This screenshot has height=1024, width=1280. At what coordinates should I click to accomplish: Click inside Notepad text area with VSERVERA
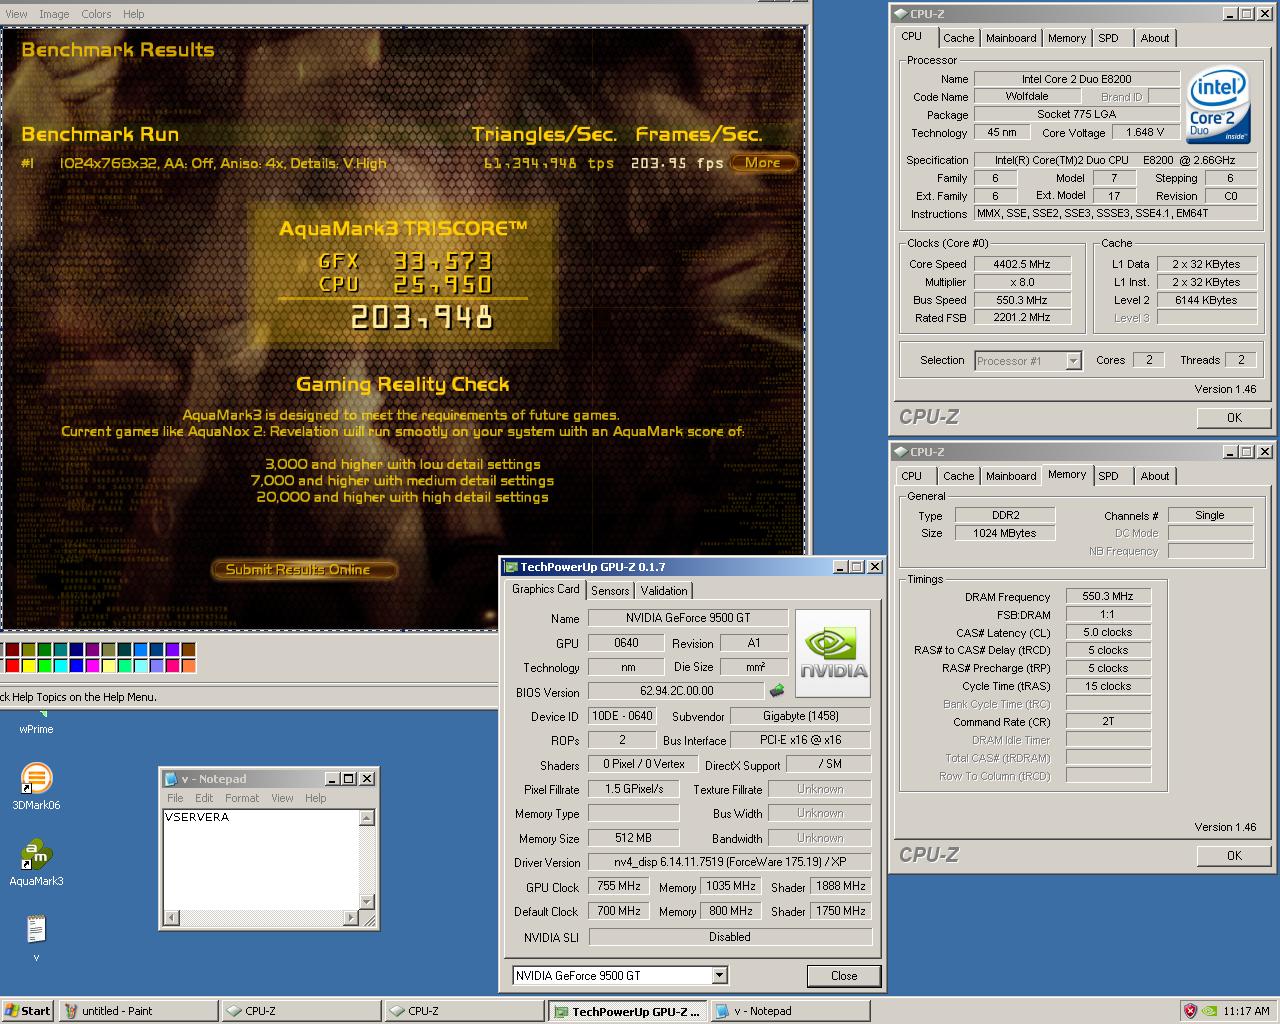(260, 859)
